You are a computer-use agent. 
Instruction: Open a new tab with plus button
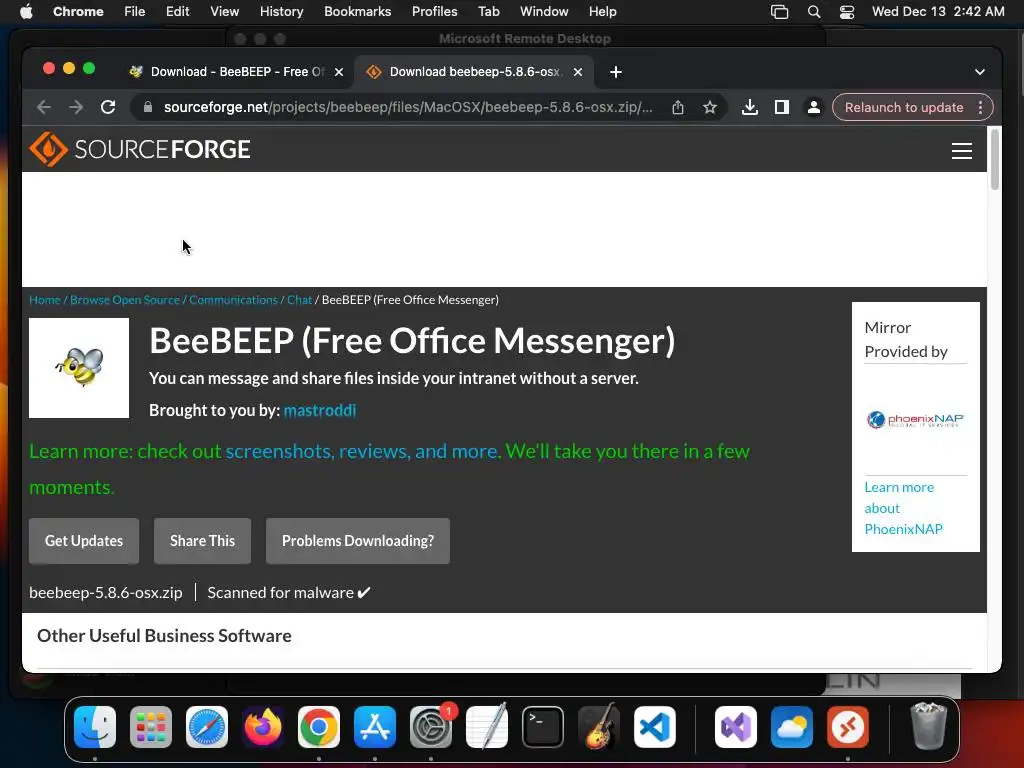tap(616, 72)
